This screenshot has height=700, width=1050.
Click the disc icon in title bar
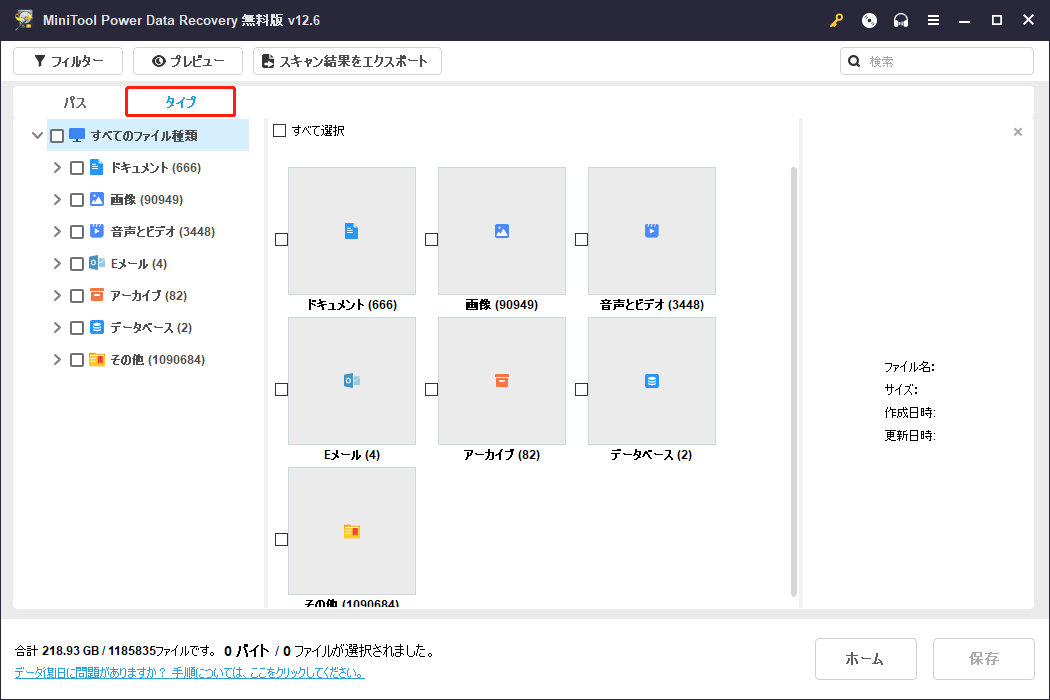[x=869, y=20]
